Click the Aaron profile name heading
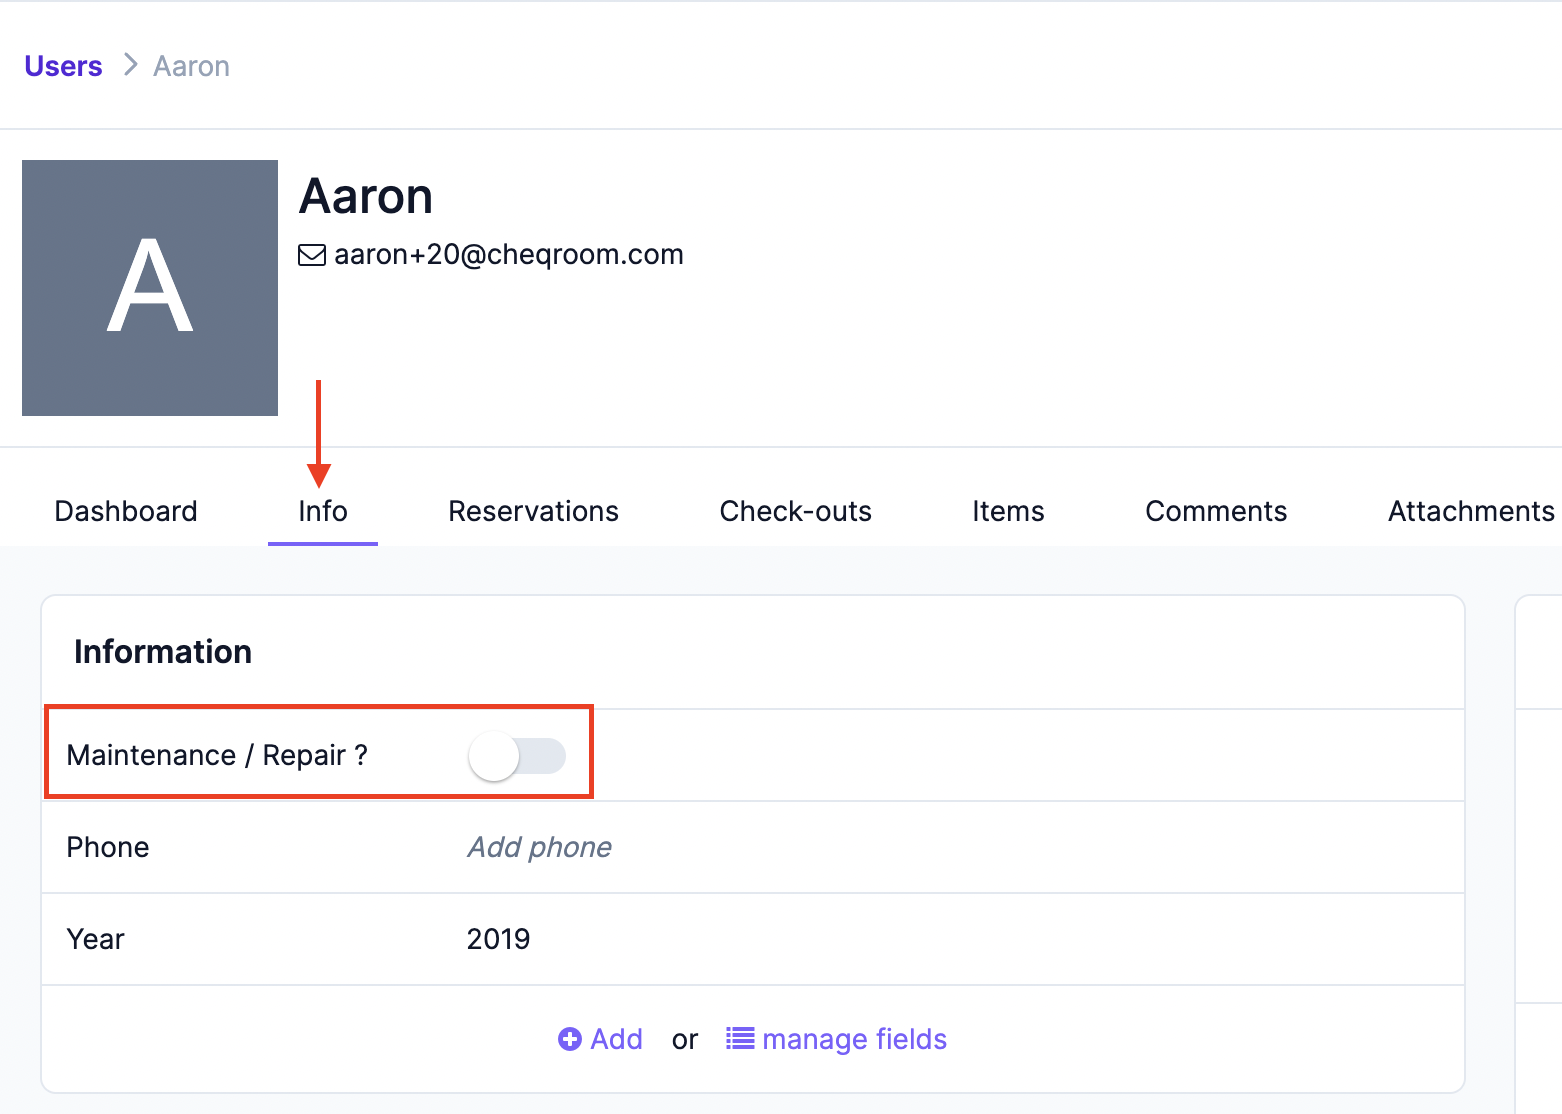The width and height of the screenshot is (1562, 1114). [x=366, y=196]
